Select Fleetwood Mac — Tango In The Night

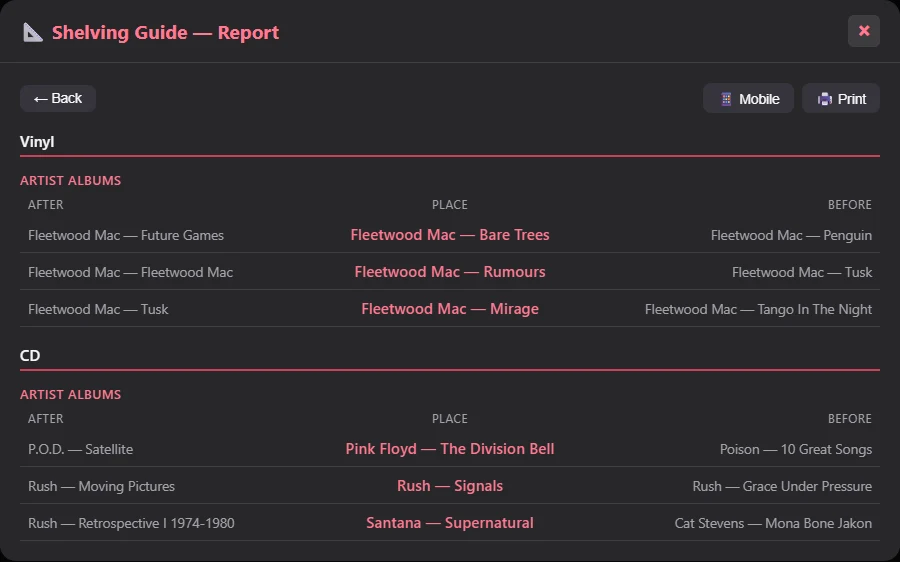758,309
